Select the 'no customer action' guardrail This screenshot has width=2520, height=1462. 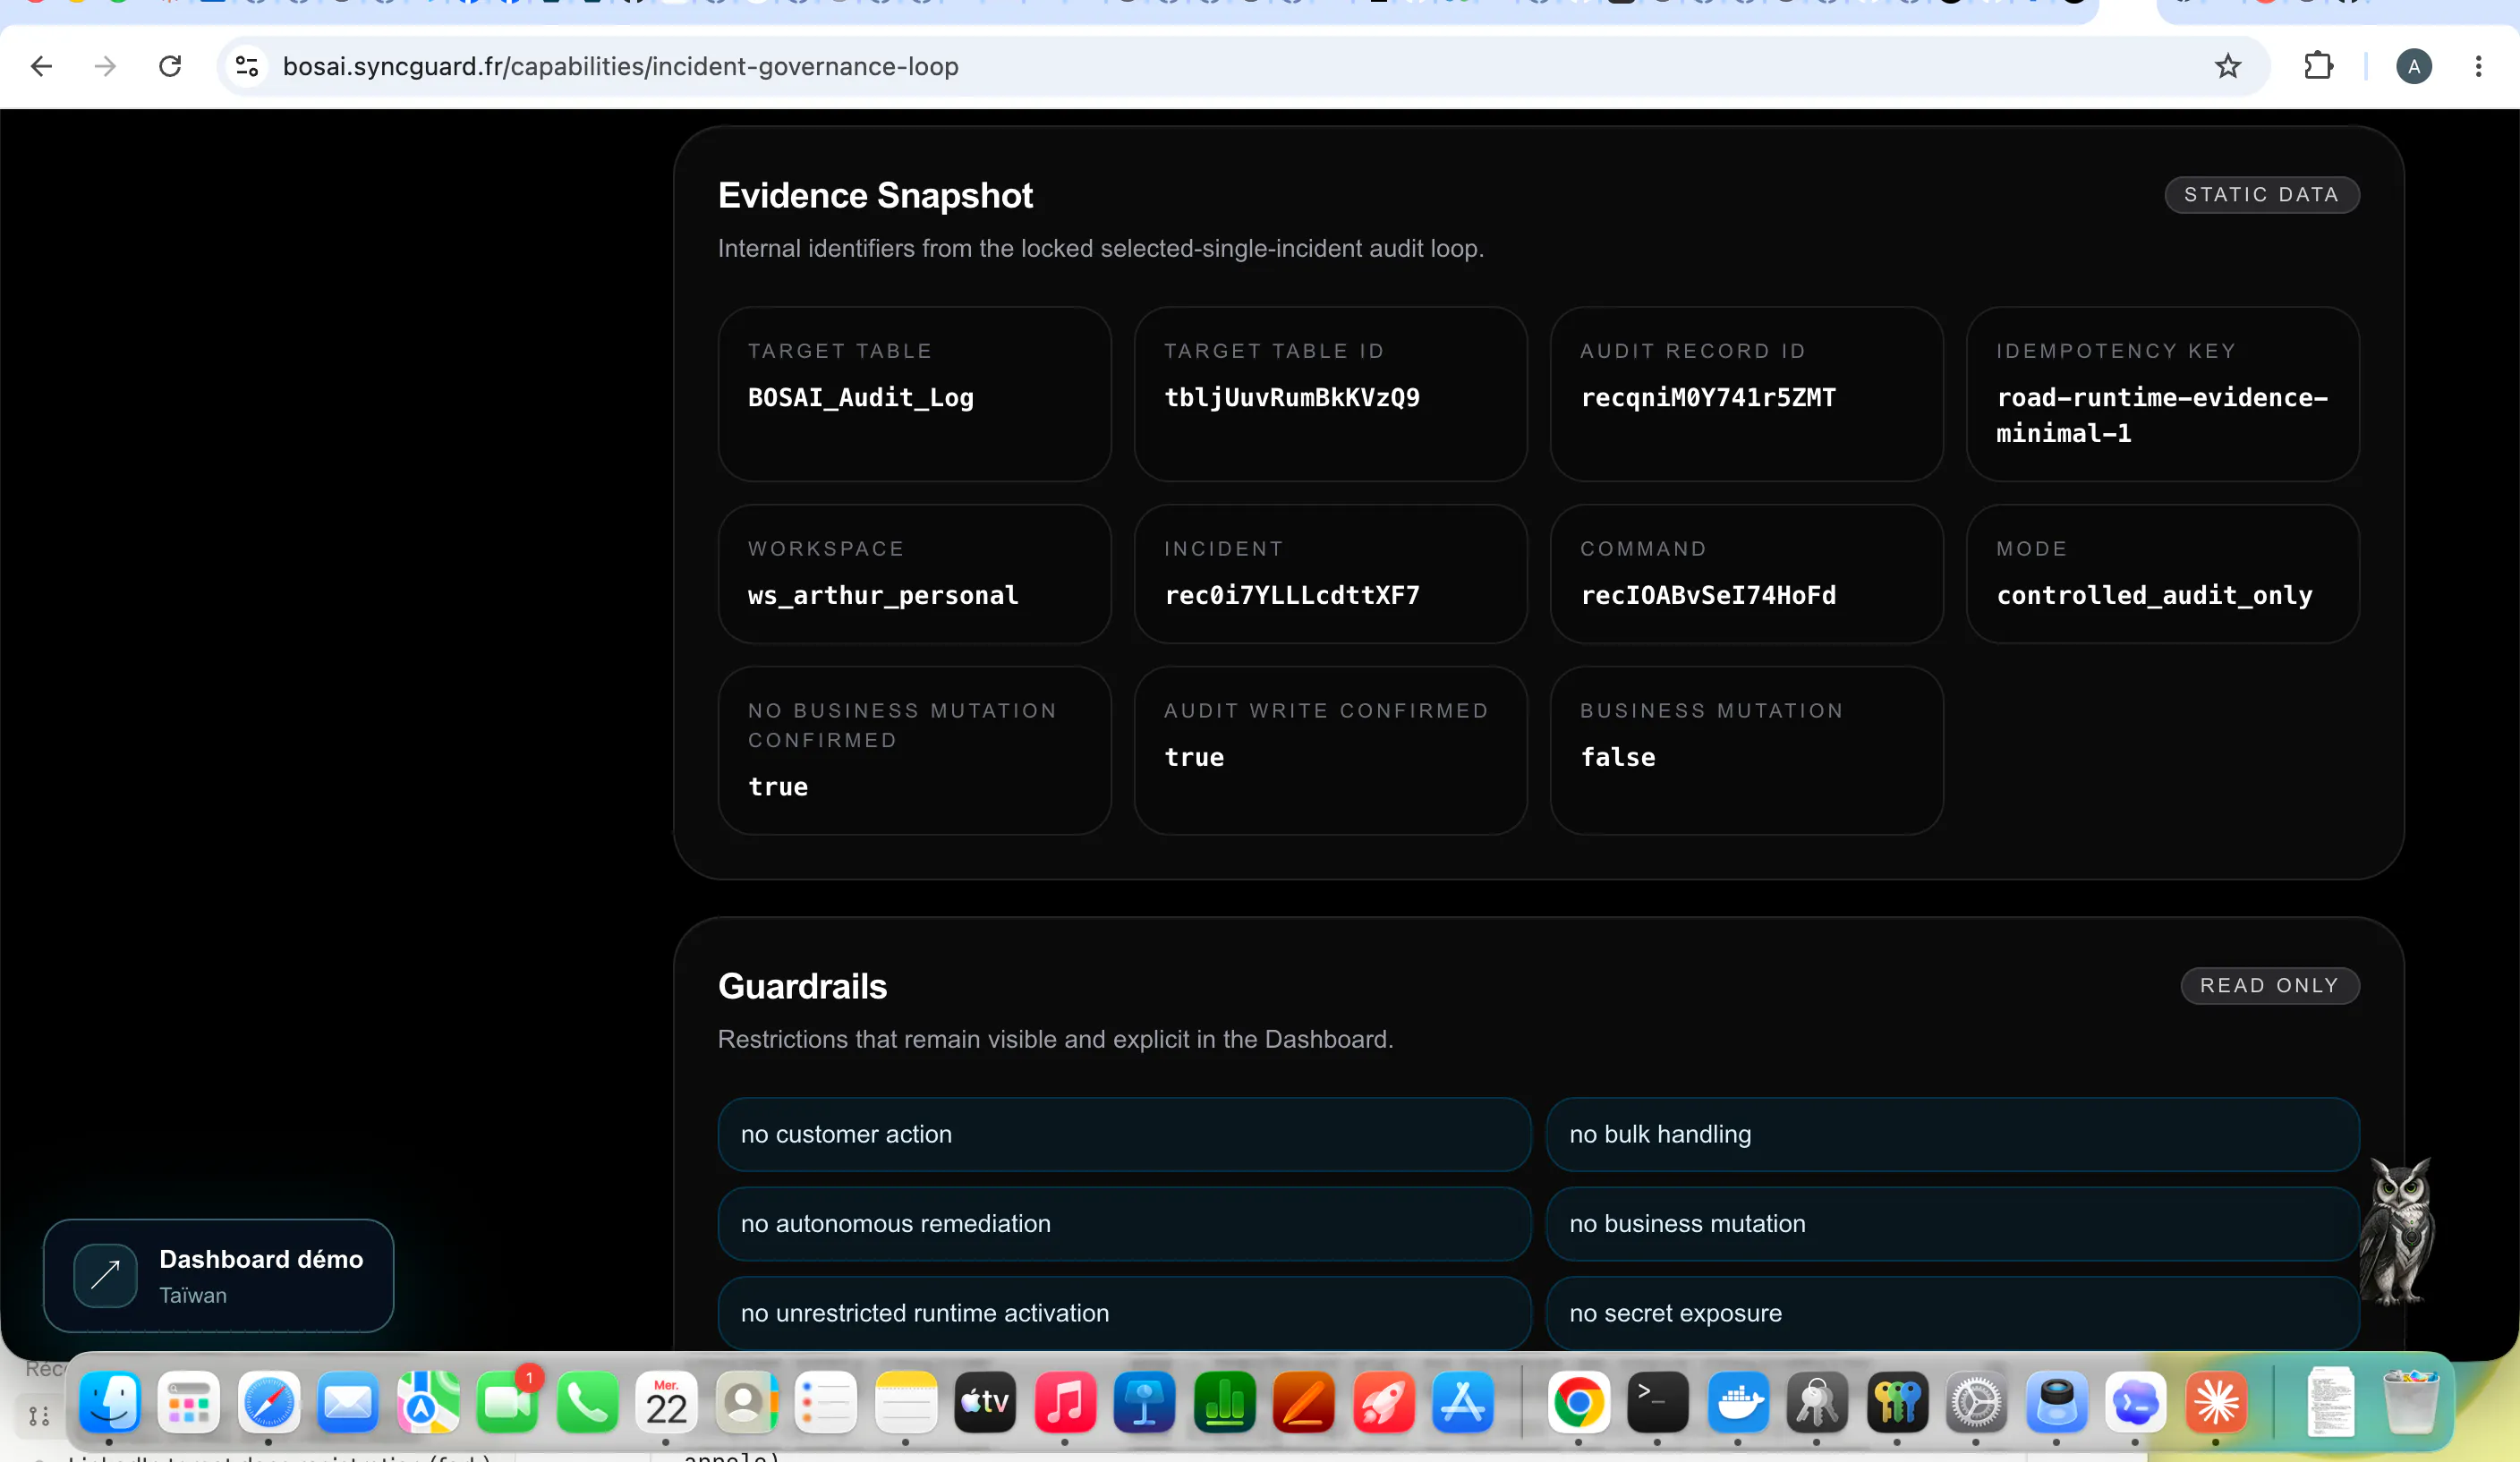[1124, 1135]
